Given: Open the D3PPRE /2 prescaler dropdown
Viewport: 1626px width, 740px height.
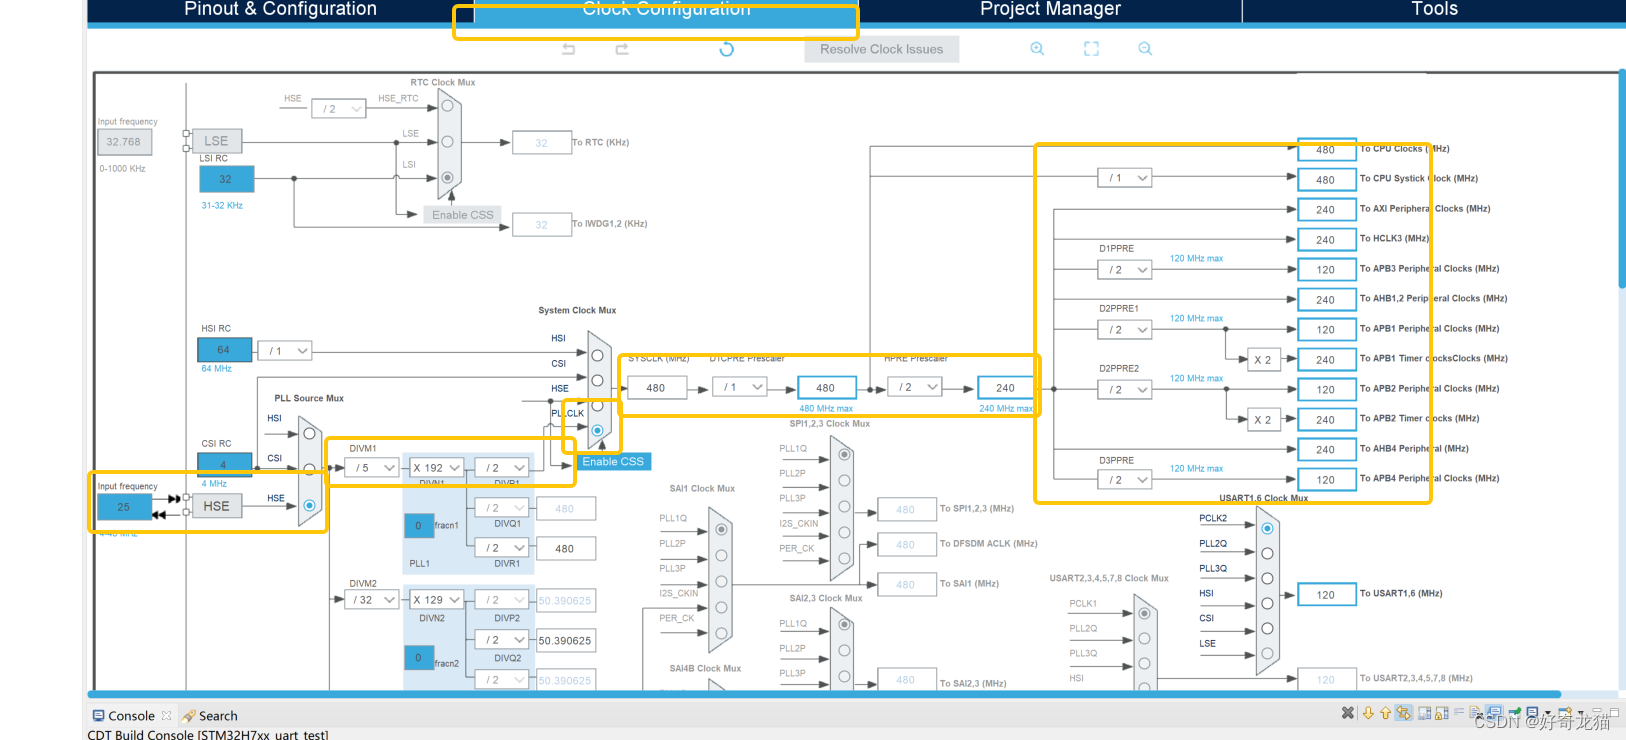Looking at the screenshot, I should coord(1125,480).
